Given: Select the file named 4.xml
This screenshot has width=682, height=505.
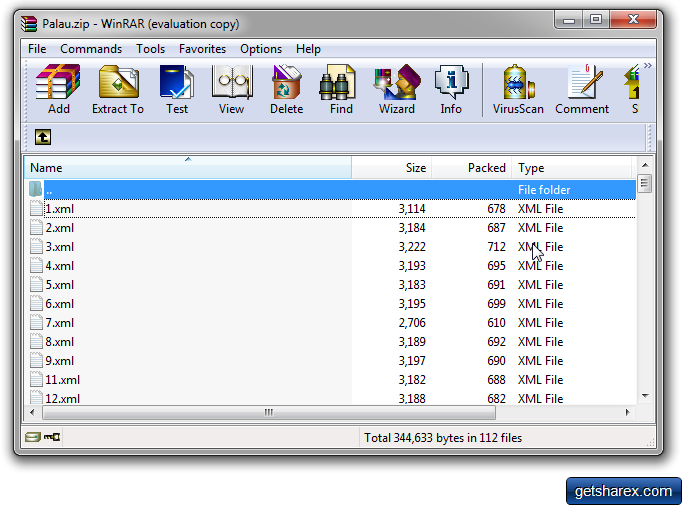Looking at the screenshot, I should [60, 265].
